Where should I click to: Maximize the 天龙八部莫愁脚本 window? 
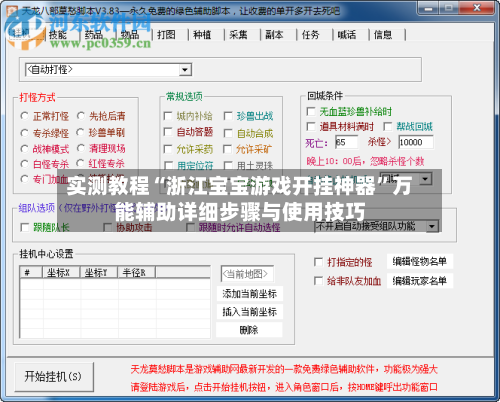click(450, 8)
